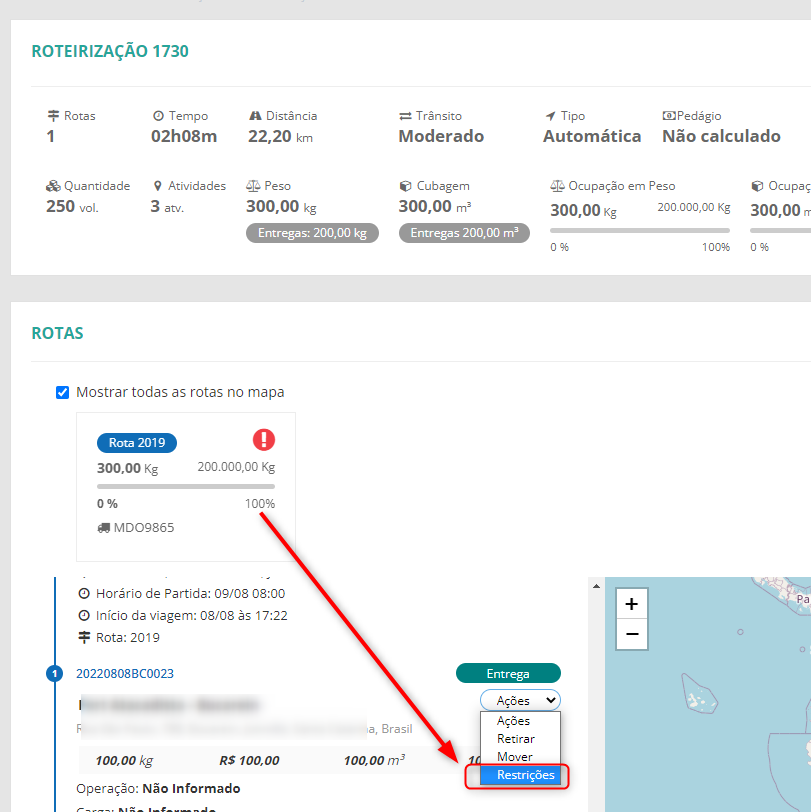The width and height of the screenshot is (811, 812).
Task: Choose Mover from the actions list
Action: point(520,757)
